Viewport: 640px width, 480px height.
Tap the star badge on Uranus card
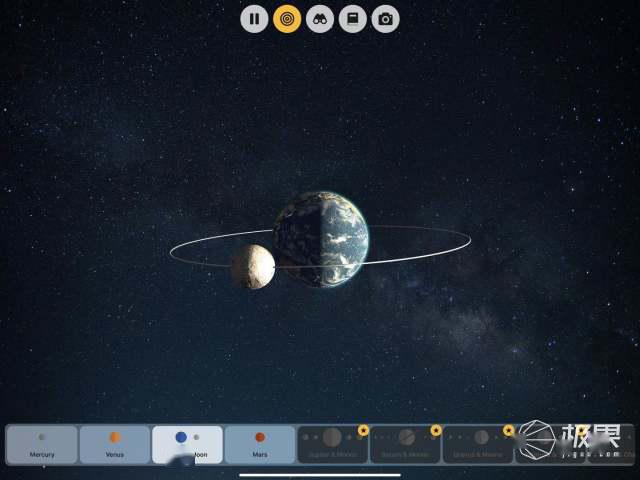(x=509, y=430)
